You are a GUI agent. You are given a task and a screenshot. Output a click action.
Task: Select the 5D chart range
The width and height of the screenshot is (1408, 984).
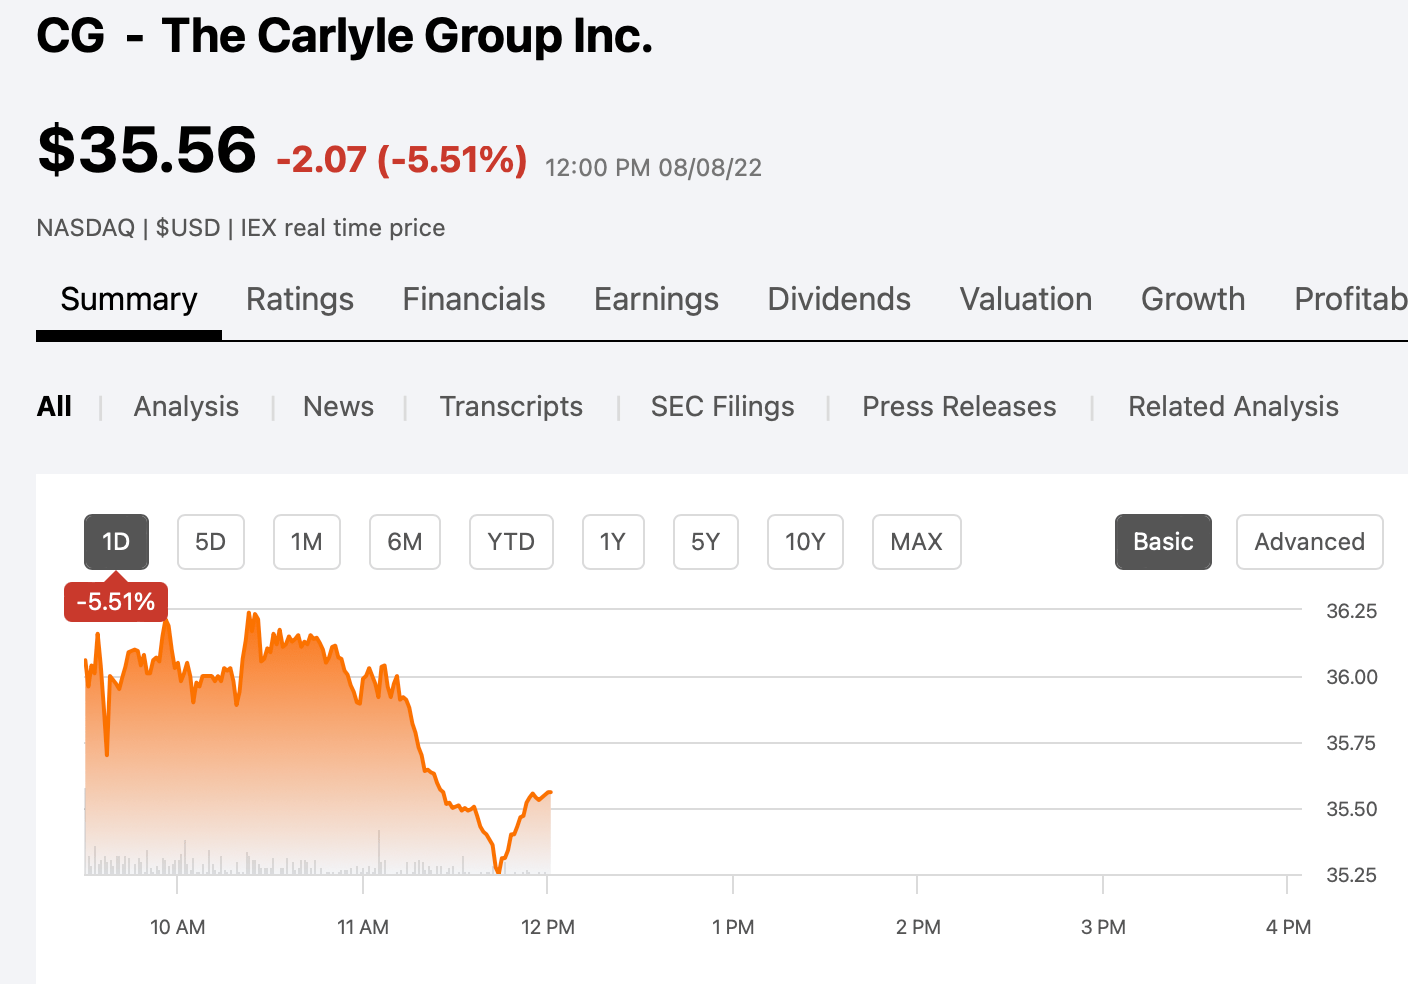[210, 541]
